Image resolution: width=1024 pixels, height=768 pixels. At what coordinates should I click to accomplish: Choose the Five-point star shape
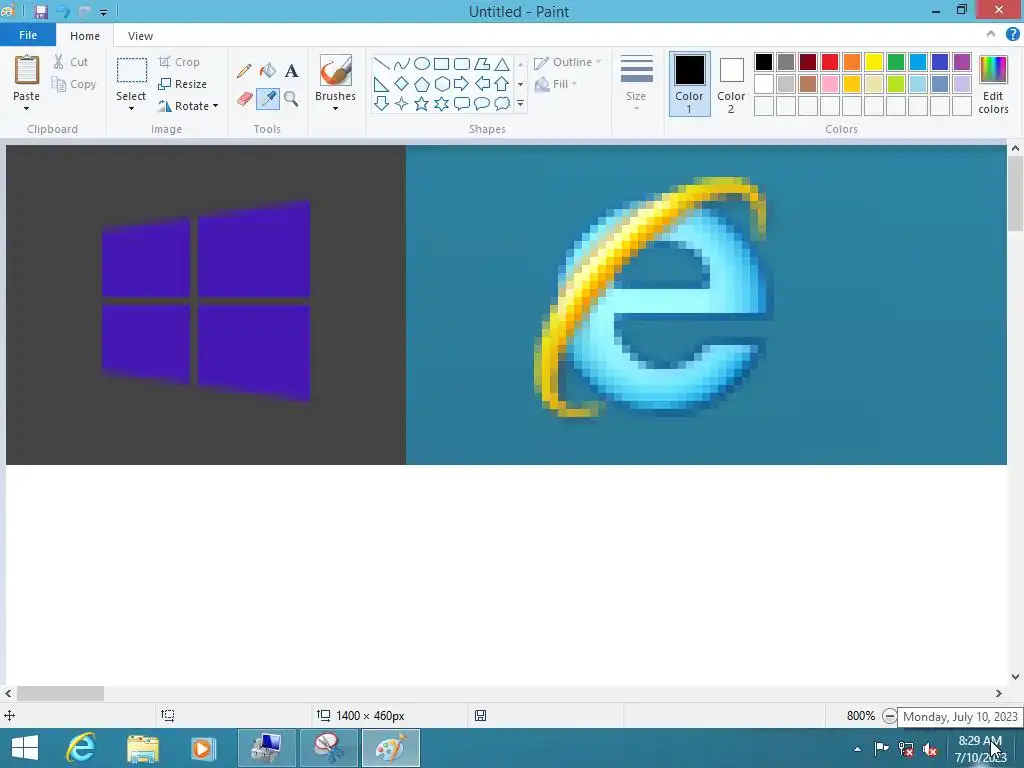click(x=422, y=103)
